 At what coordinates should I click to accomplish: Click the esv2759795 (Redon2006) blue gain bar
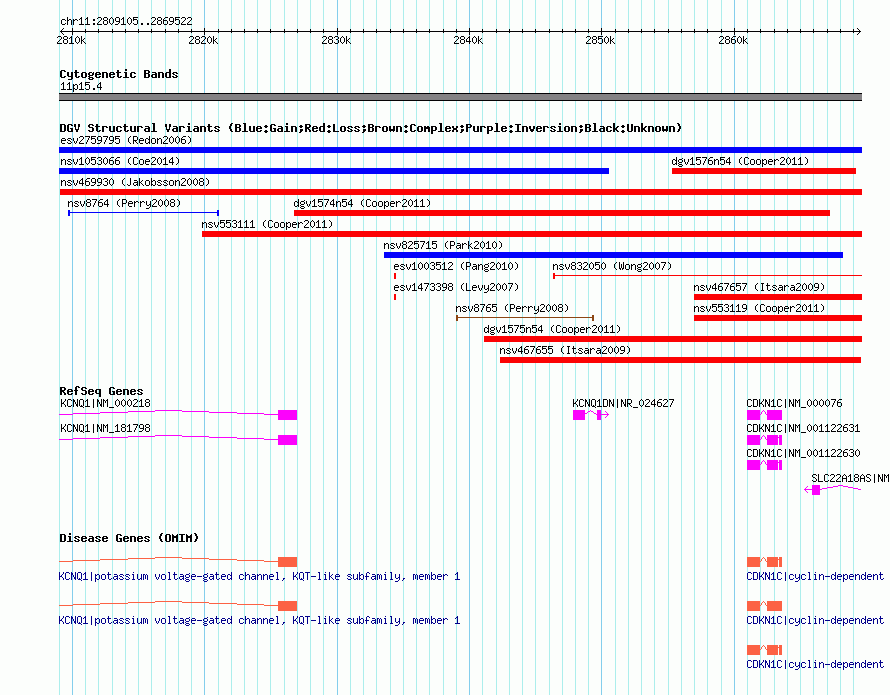click(x=460, y=150)
